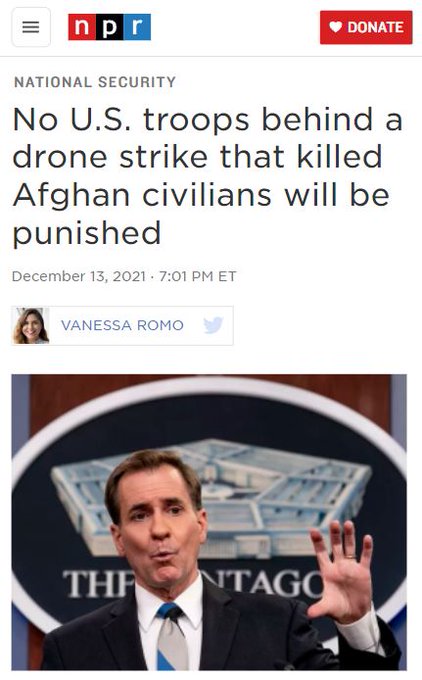Click the NPR logo
This screenshot has height=680, width=422.
pos(109,27)
